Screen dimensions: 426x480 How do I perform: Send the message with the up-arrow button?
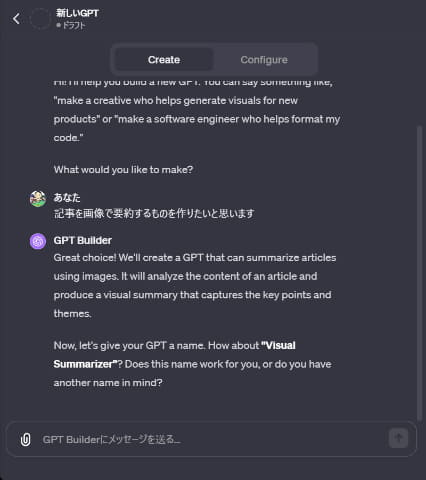point(398,438)
